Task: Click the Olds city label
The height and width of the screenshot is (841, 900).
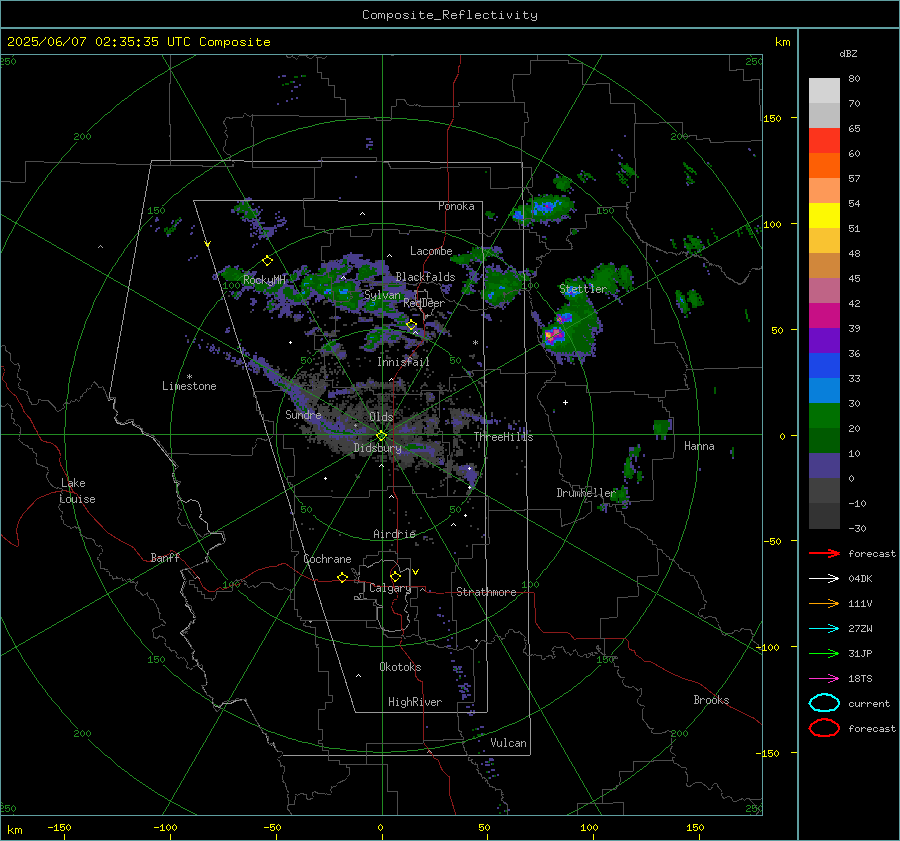Action: click(381, 417)
